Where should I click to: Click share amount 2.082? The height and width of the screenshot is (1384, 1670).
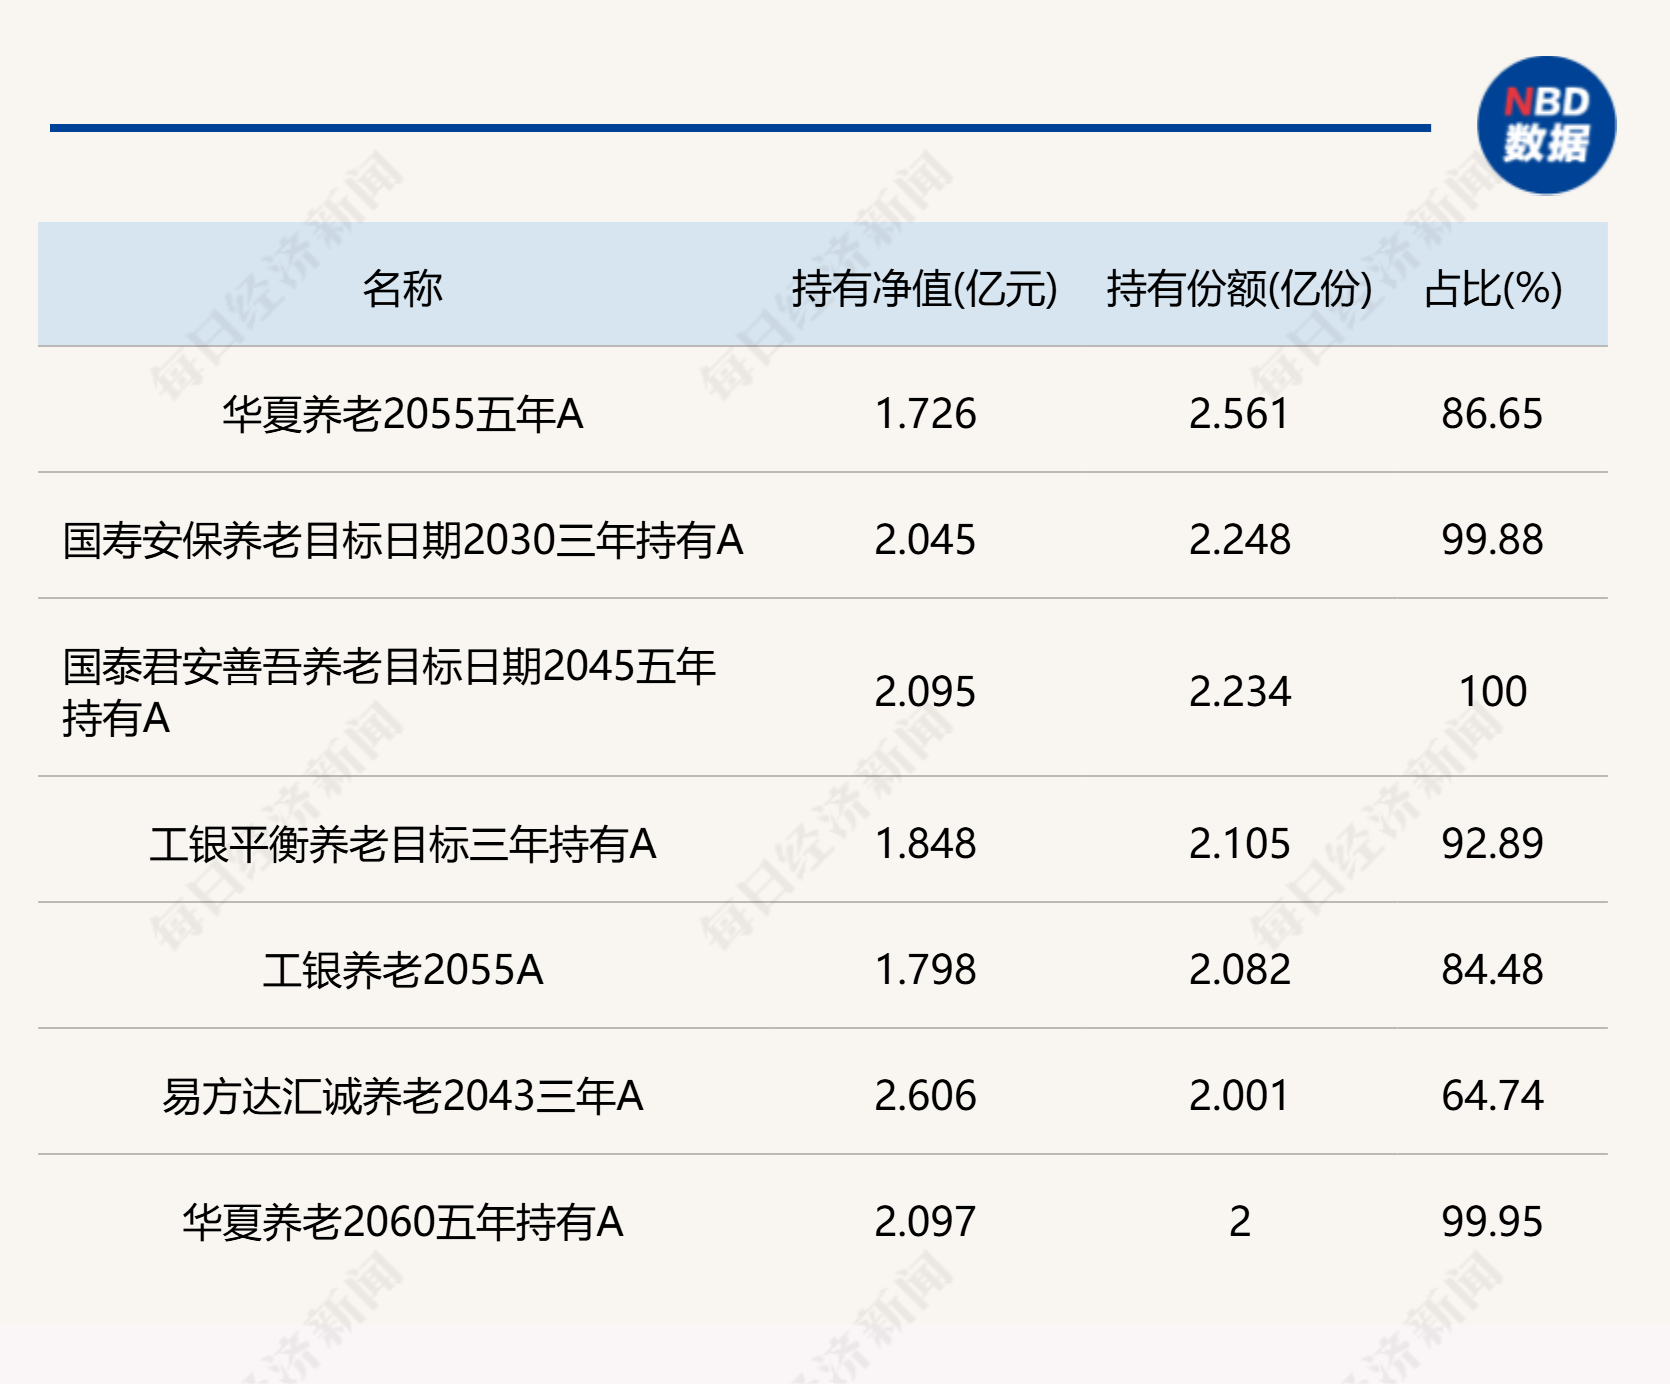(1240, 970)
